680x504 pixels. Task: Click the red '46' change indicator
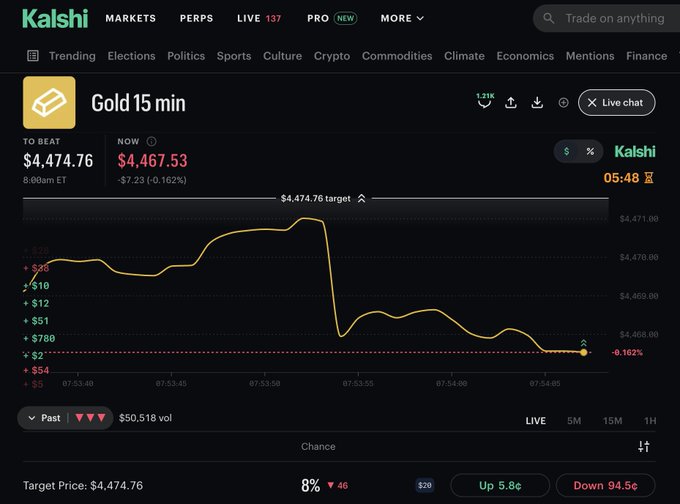[x=338, y=485]
